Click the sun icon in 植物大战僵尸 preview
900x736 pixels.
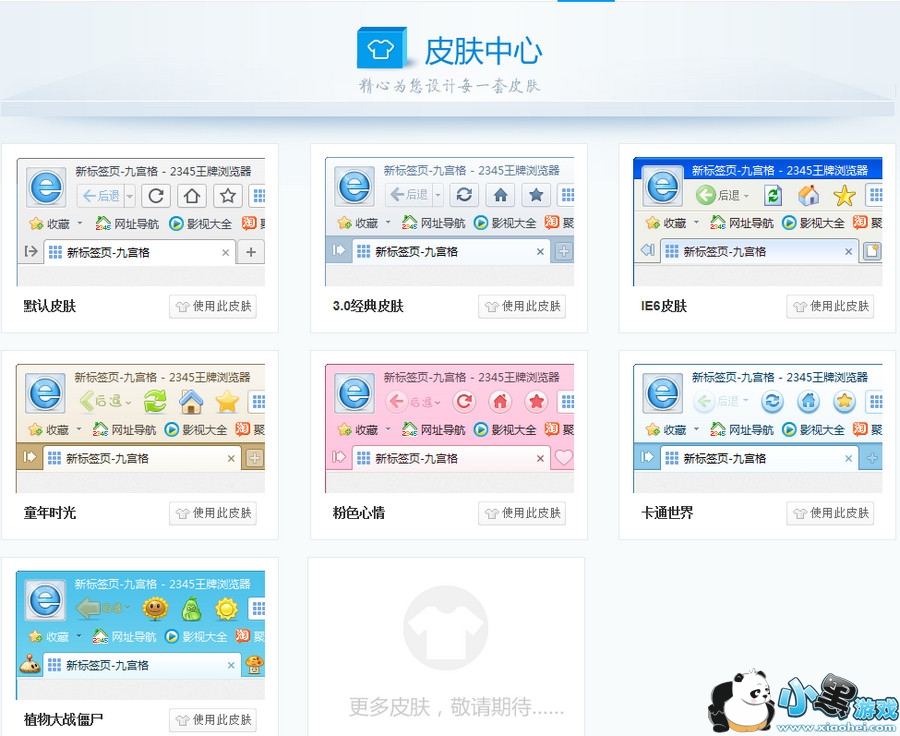coord(227,609)
